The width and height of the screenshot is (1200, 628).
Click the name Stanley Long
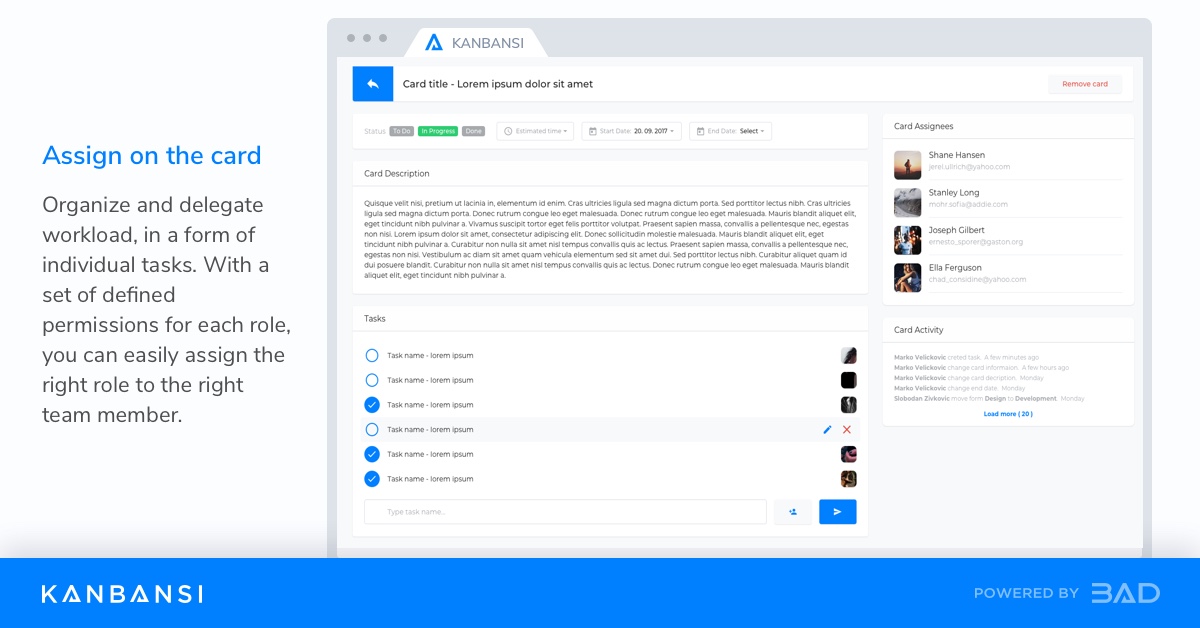pyautogui.click(x=954, y=192)
